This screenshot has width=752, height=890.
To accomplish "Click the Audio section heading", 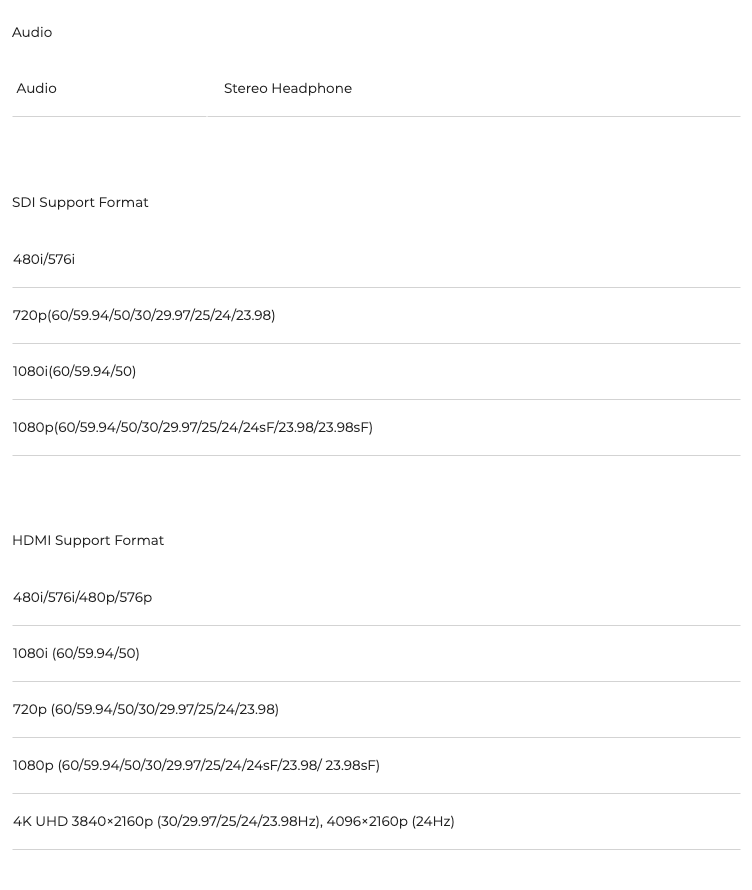I will pos(32,32).
